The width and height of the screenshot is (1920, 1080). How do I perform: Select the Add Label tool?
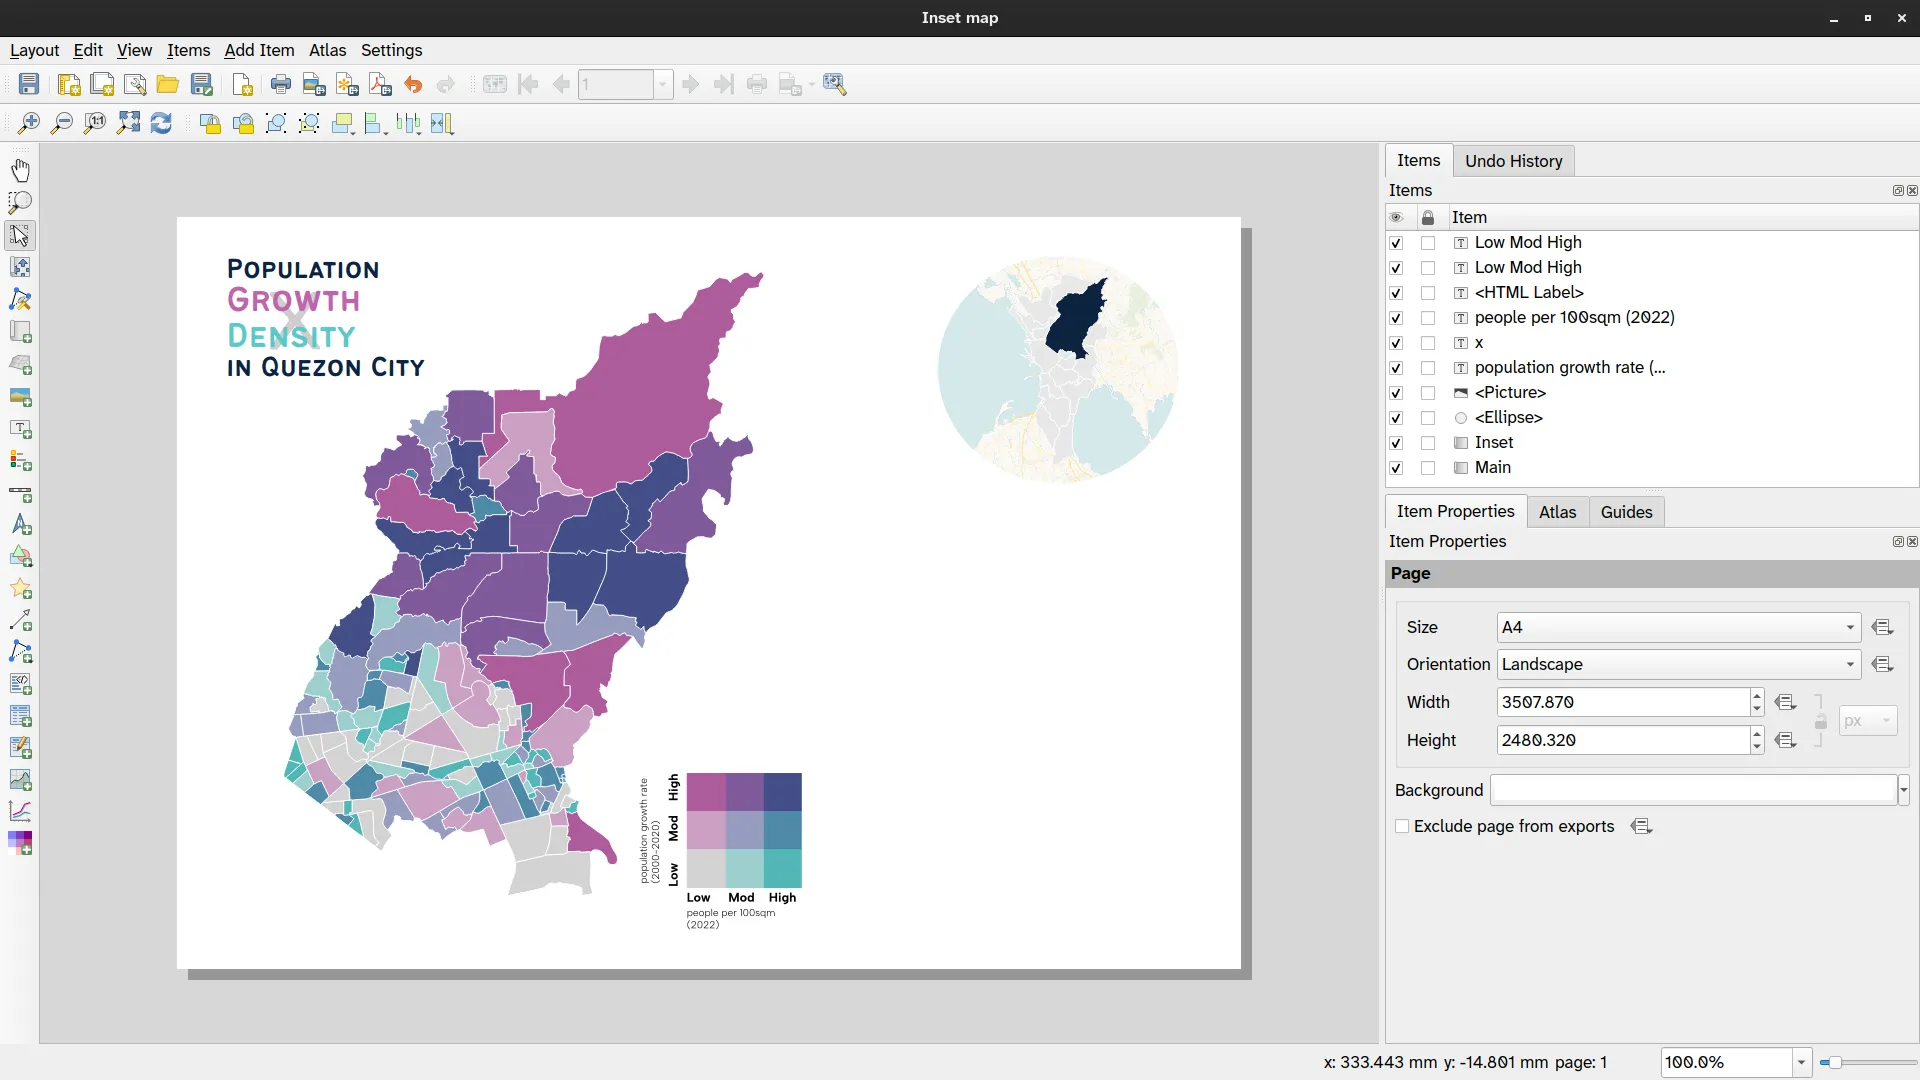pyautogui.click(x=20, y=429)
